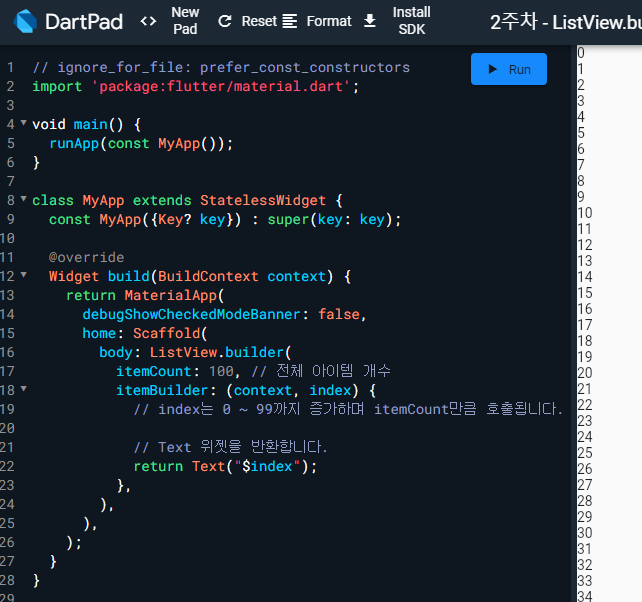Click 'BuildContext' on line 12
Image resolution: width=642 pixels, height=602 pixels.
[208, 276]
